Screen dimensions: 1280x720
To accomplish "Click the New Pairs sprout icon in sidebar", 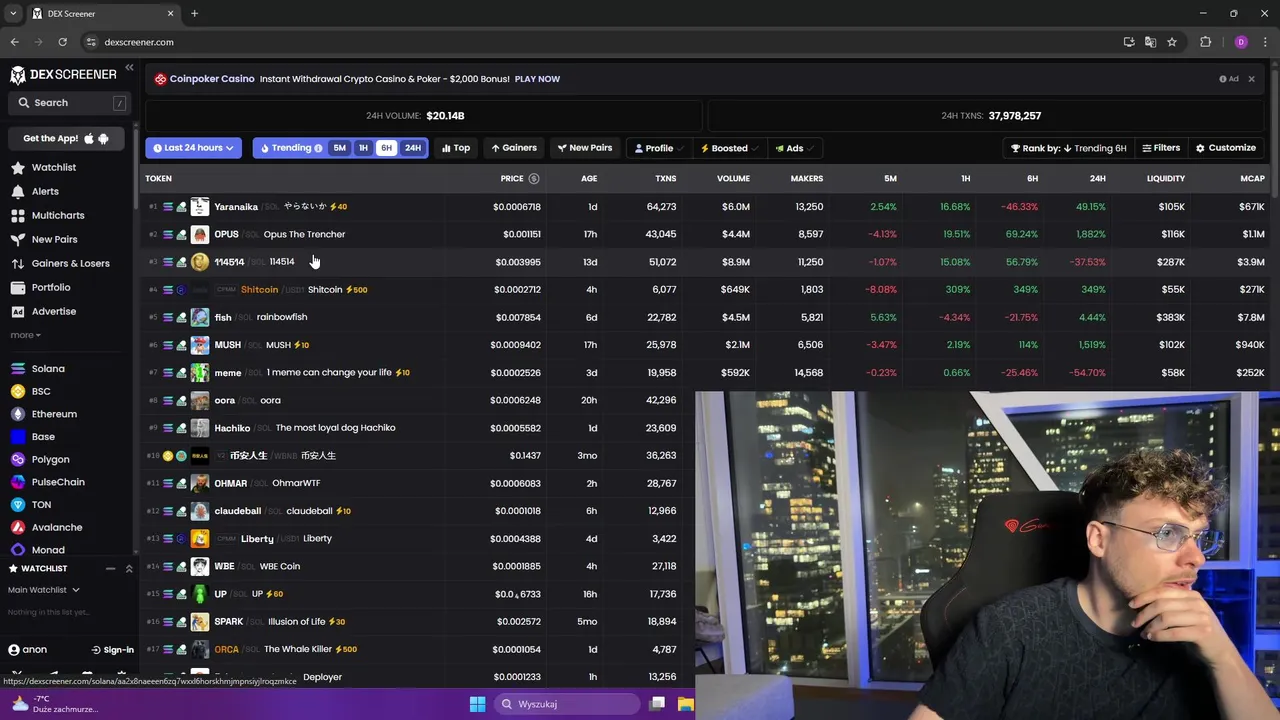I will click(18, 239).
